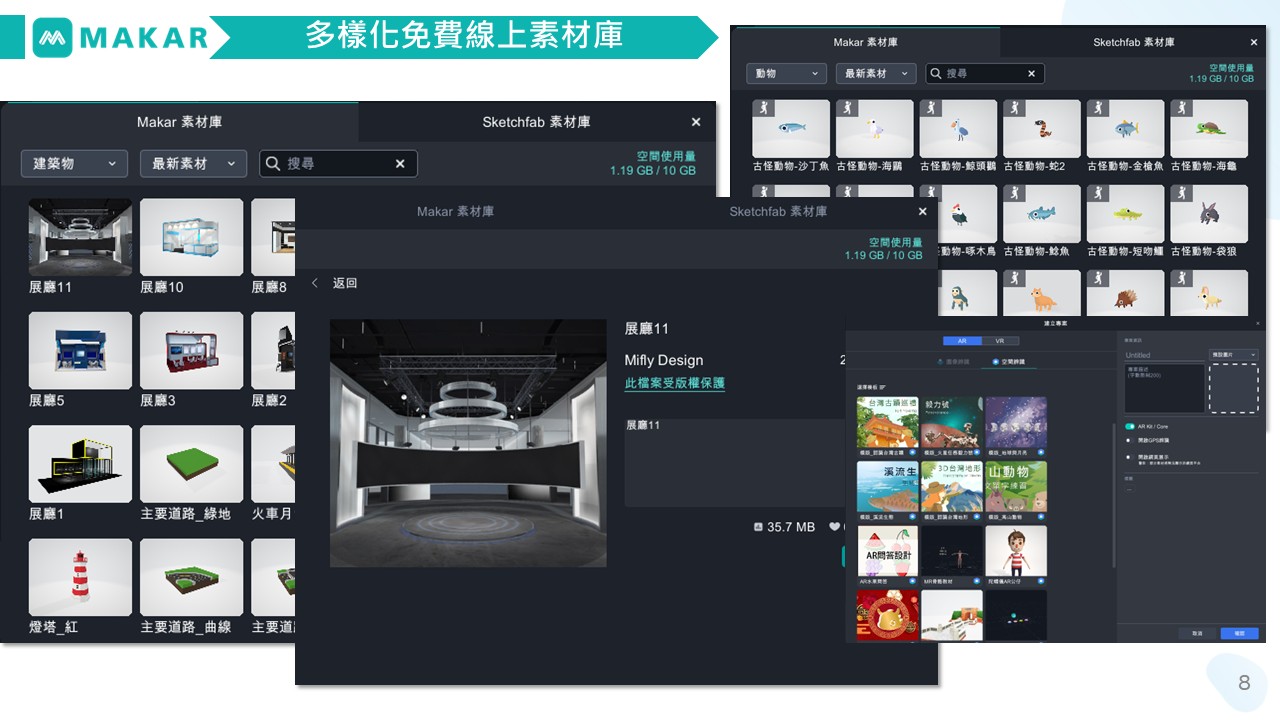Click the 取消 button in project dialog

(1197, 634)
